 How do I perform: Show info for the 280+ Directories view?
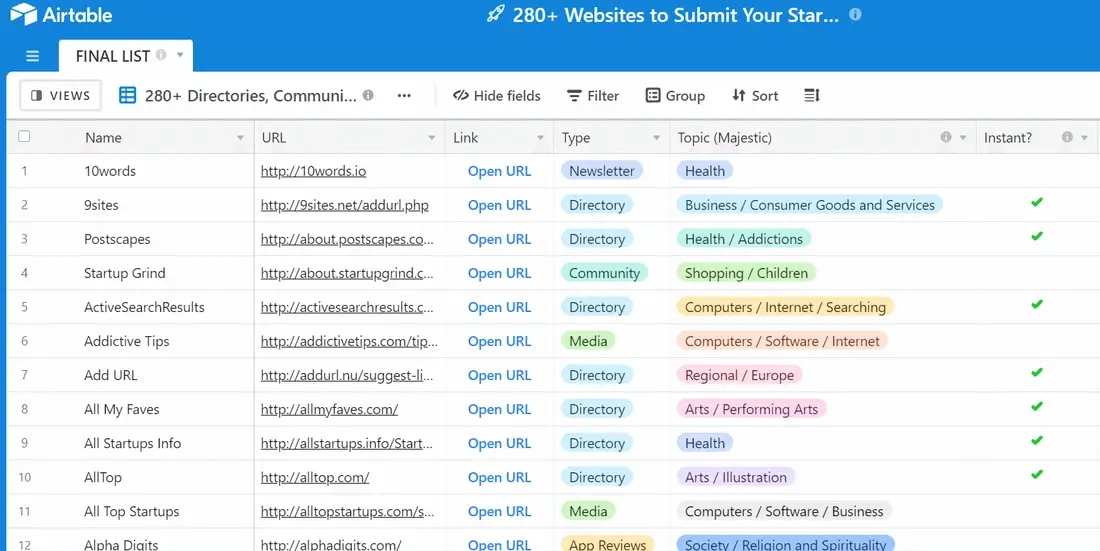coord(368,95)
